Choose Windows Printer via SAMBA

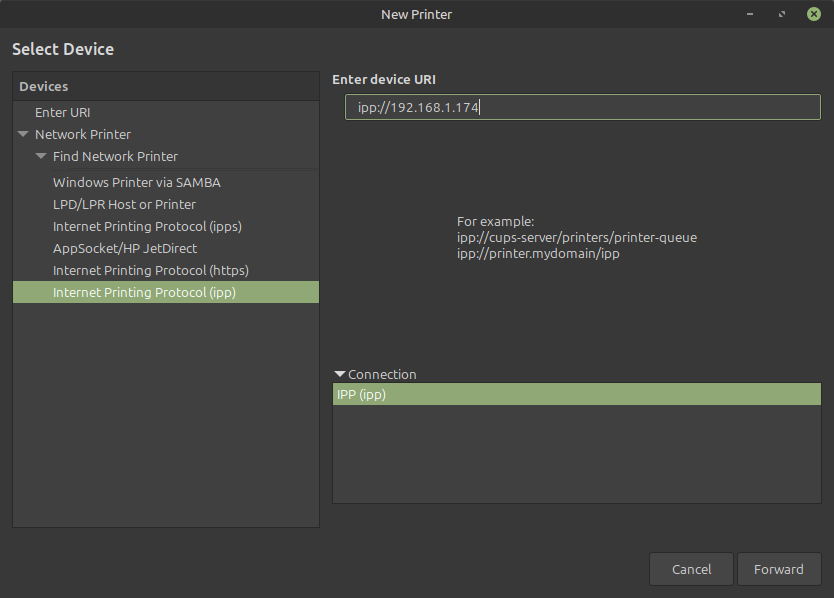(137, 182)
